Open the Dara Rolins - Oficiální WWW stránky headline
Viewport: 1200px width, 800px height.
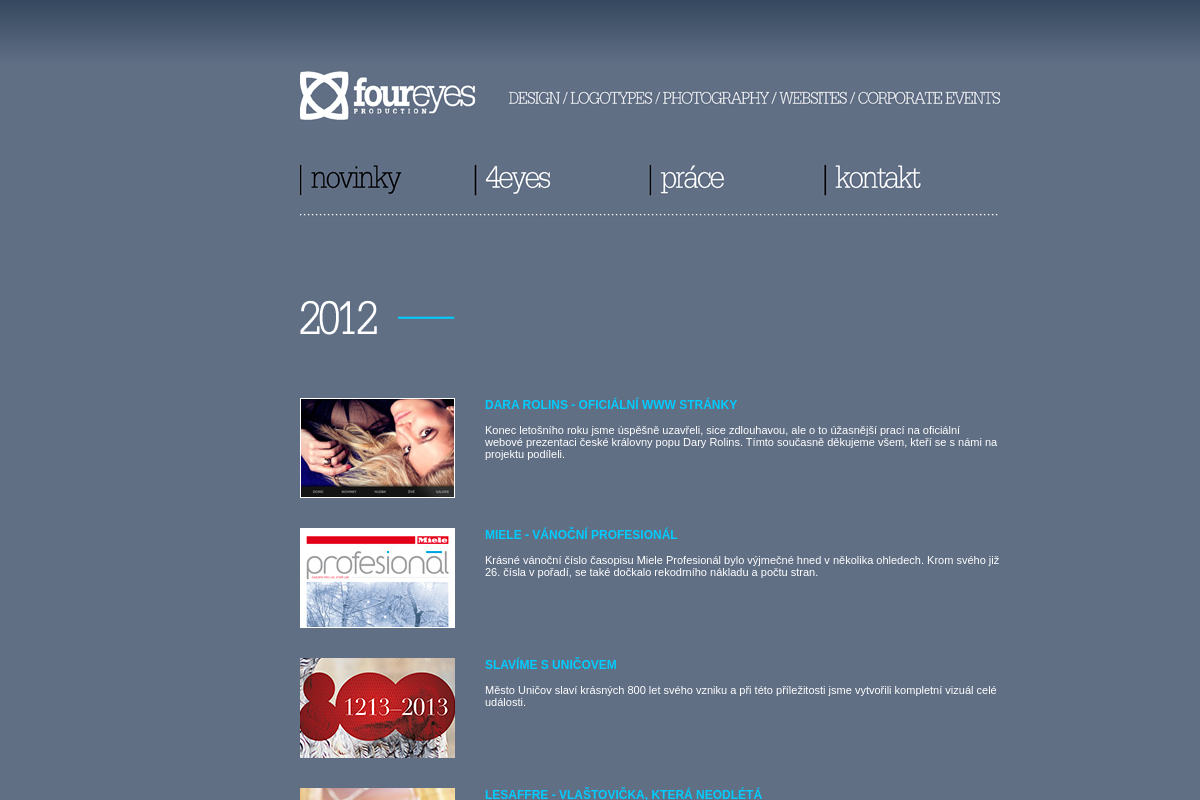[x=611, y=405]
